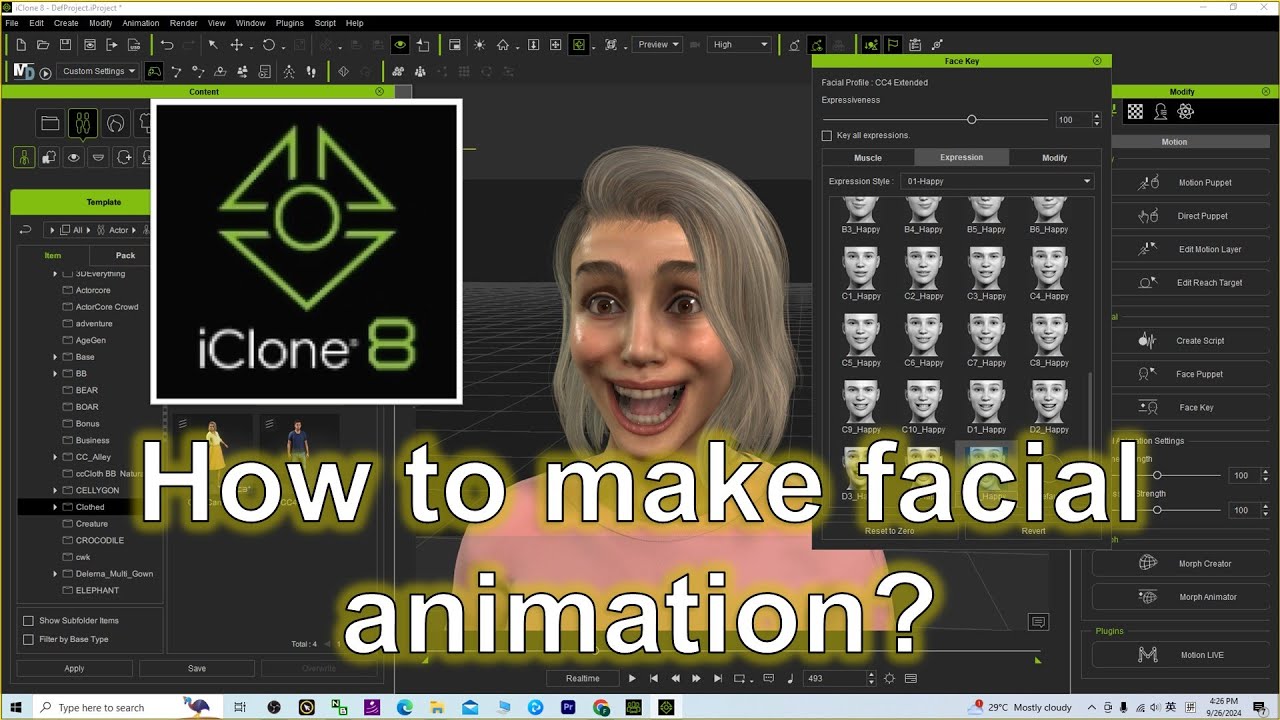
Task: Select the C1_Happy expression thumbnail
Action: click(861, 274)
